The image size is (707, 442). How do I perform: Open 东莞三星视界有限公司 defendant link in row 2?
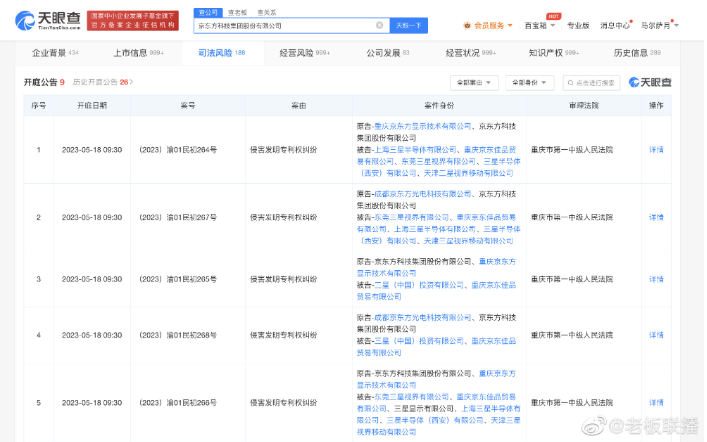tap(412, 217)
